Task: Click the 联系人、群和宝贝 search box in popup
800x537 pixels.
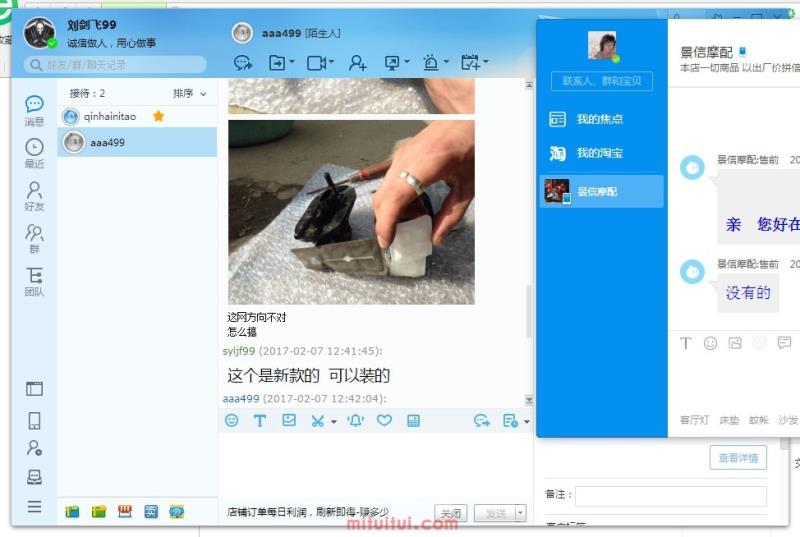Action: (602, 81)
